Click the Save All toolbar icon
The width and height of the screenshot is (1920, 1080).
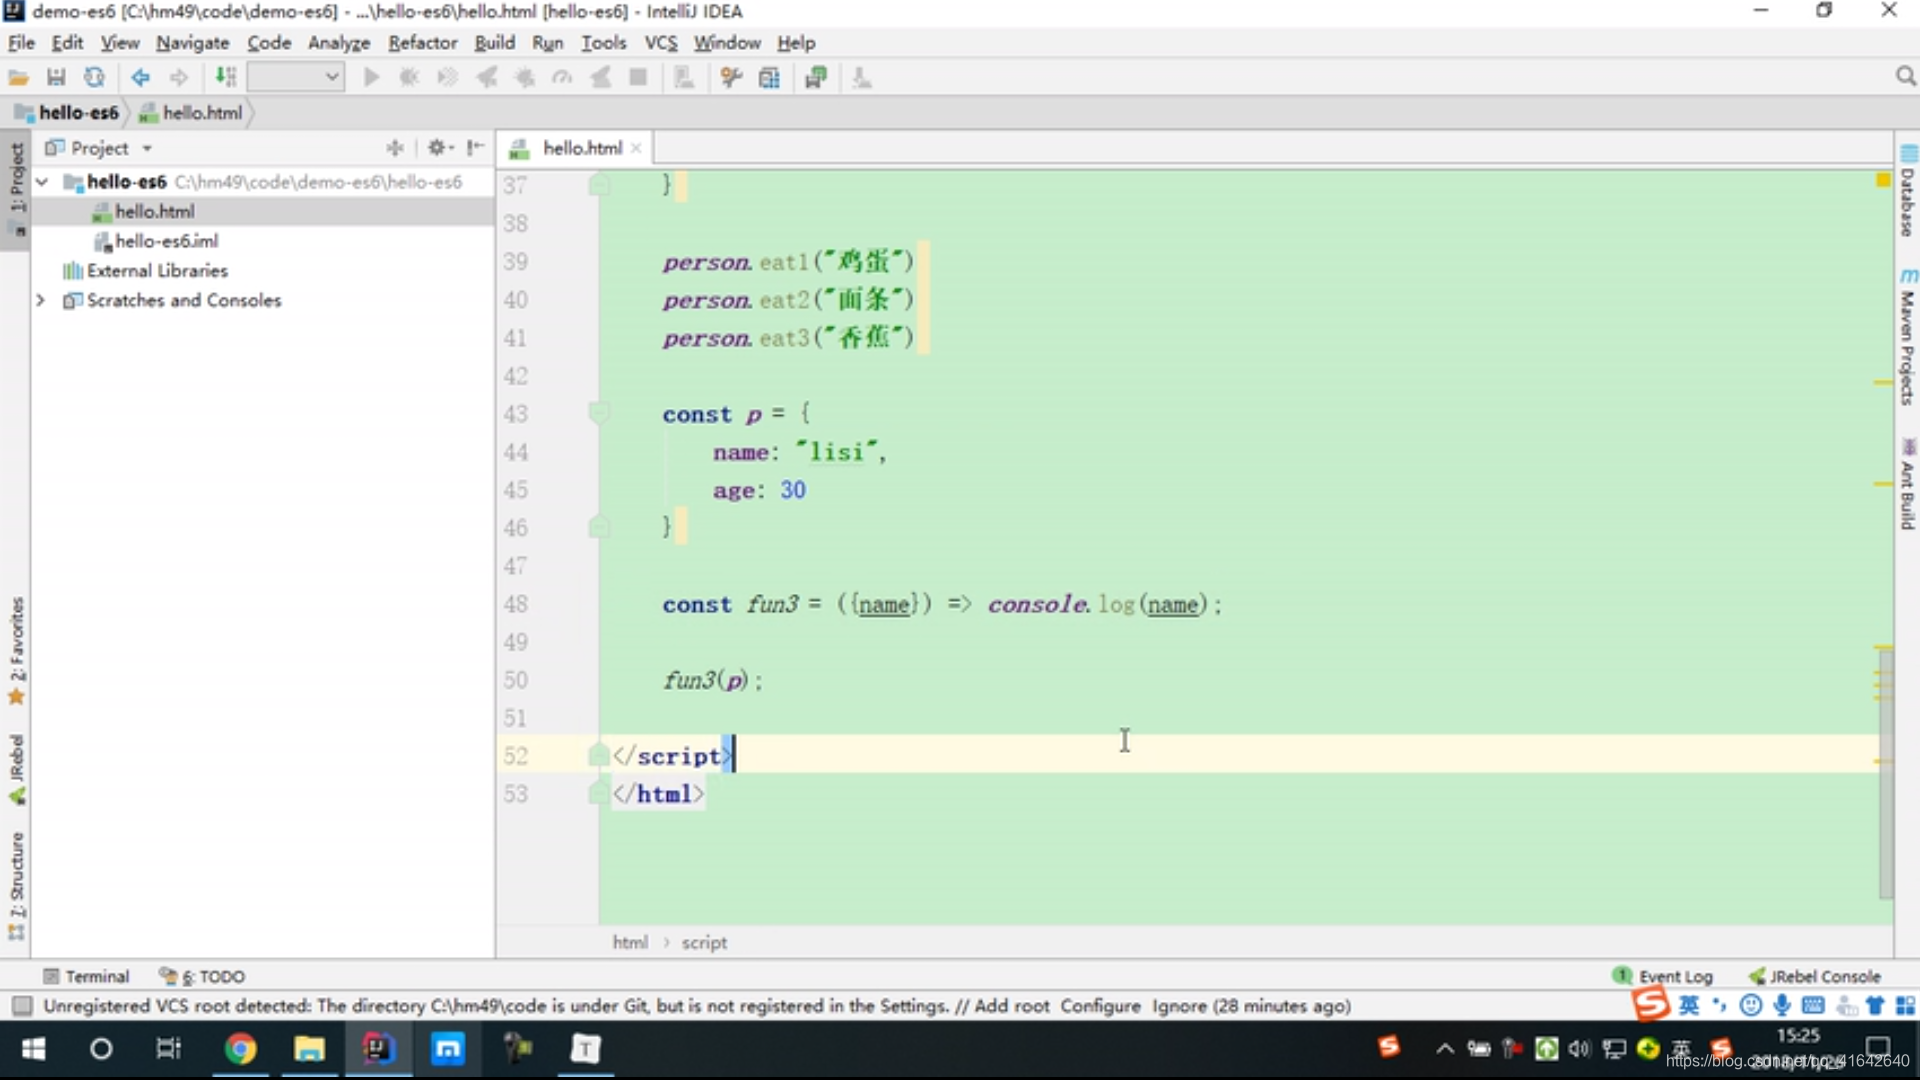pos(56,78)
